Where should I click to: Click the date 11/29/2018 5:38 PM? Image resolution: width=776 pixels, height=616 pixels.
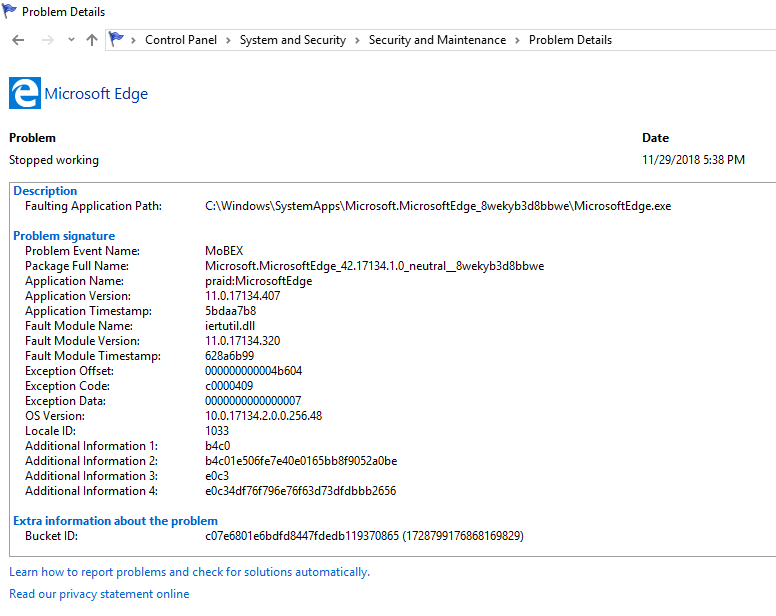(x=693, y=160)
